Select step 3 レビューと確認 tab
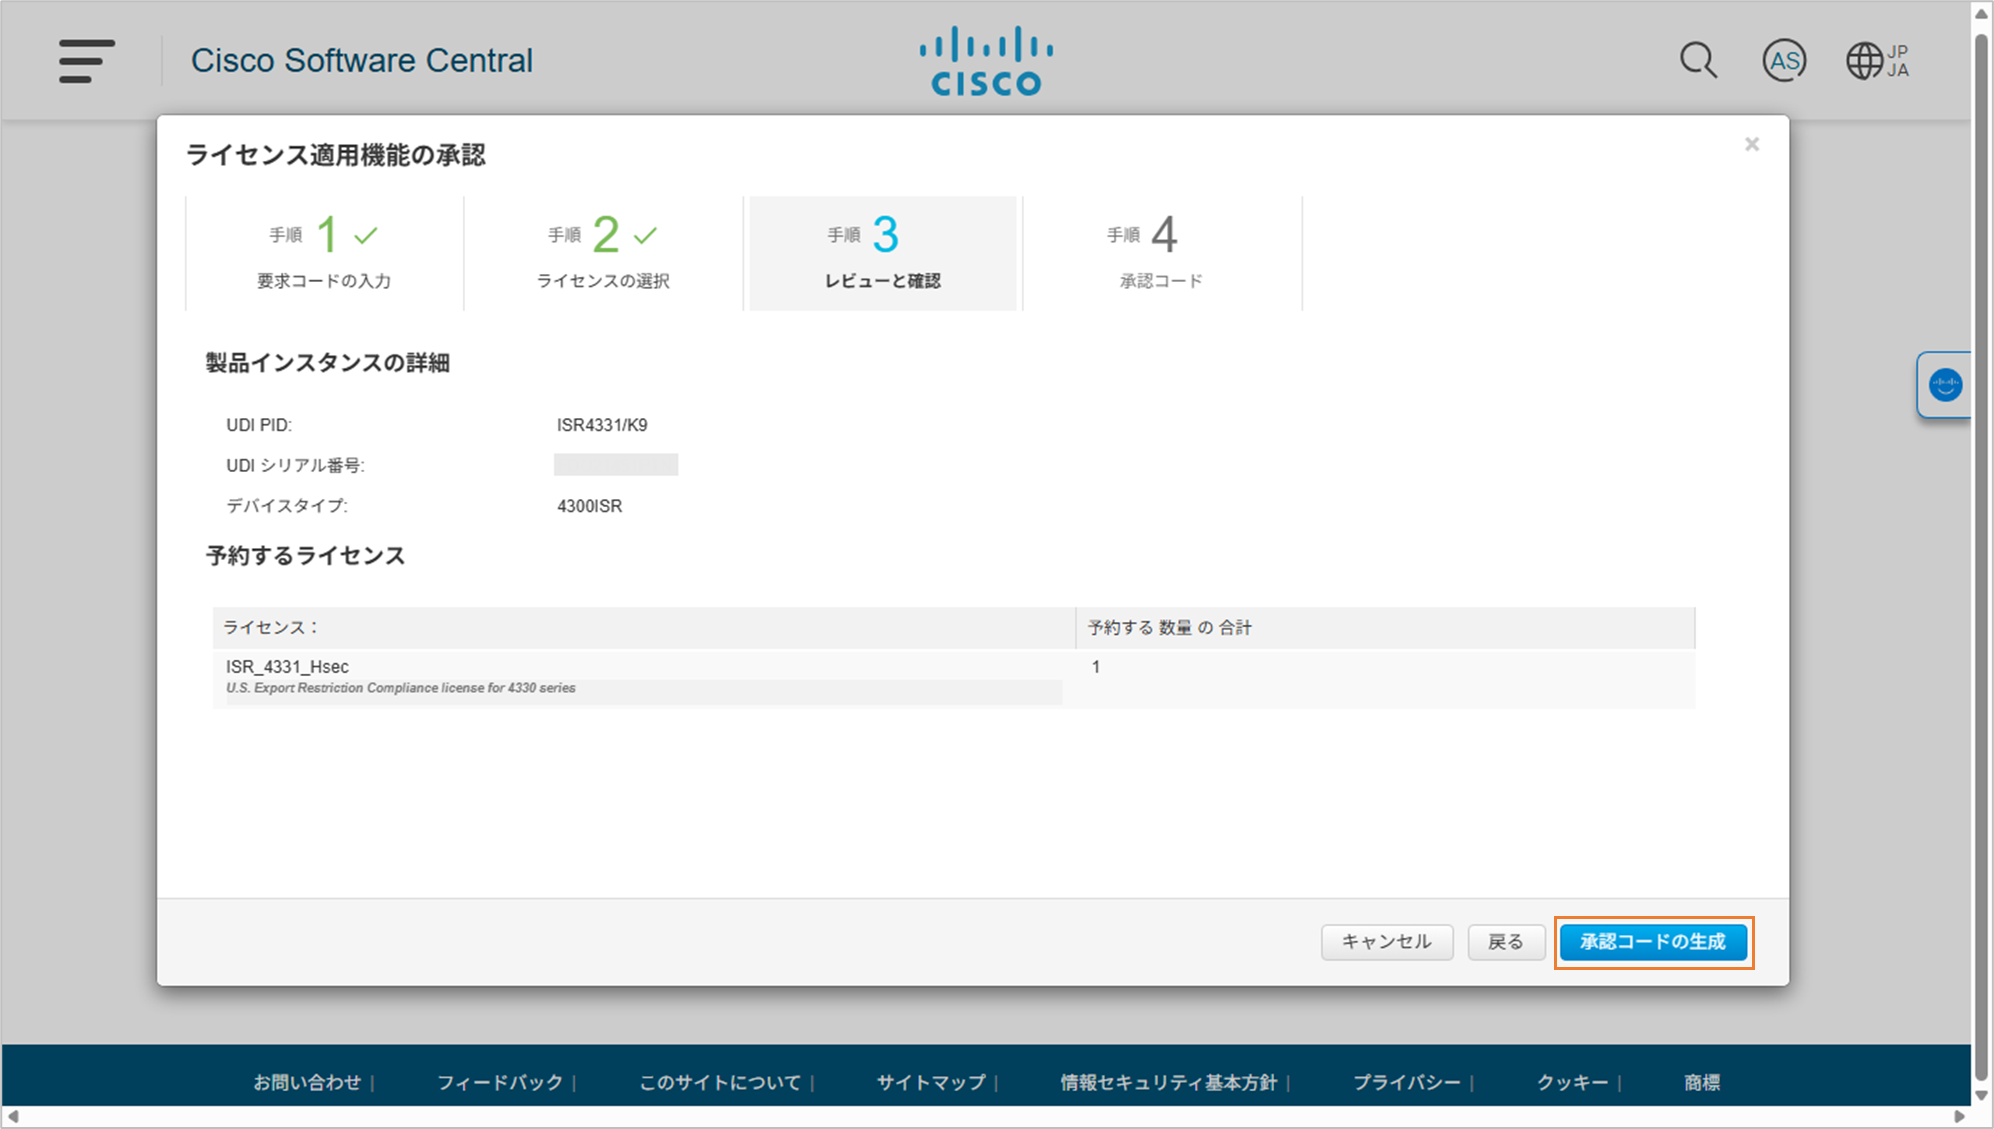1994x1129 pixels. tap(882, 254)
